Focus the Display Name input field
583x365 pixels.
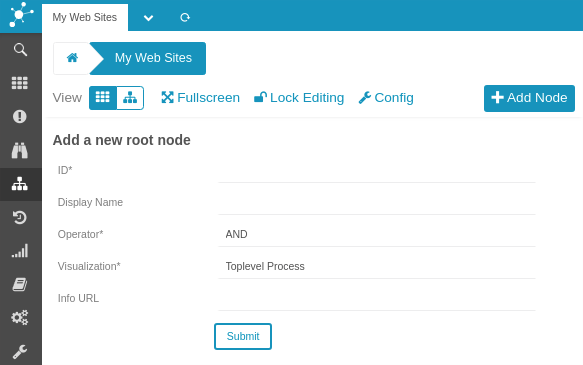(377, 203)
